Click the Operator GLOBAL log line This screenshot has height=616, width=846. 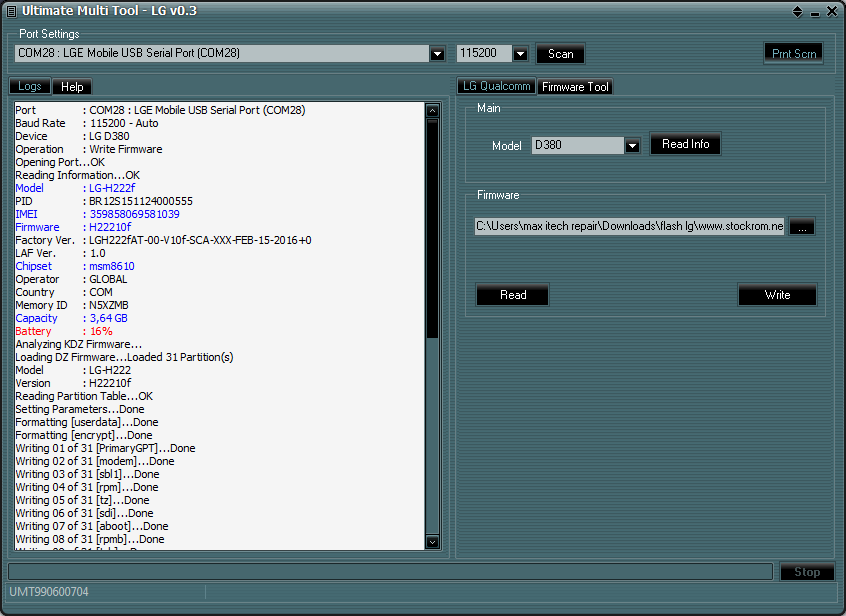point(71,279)
